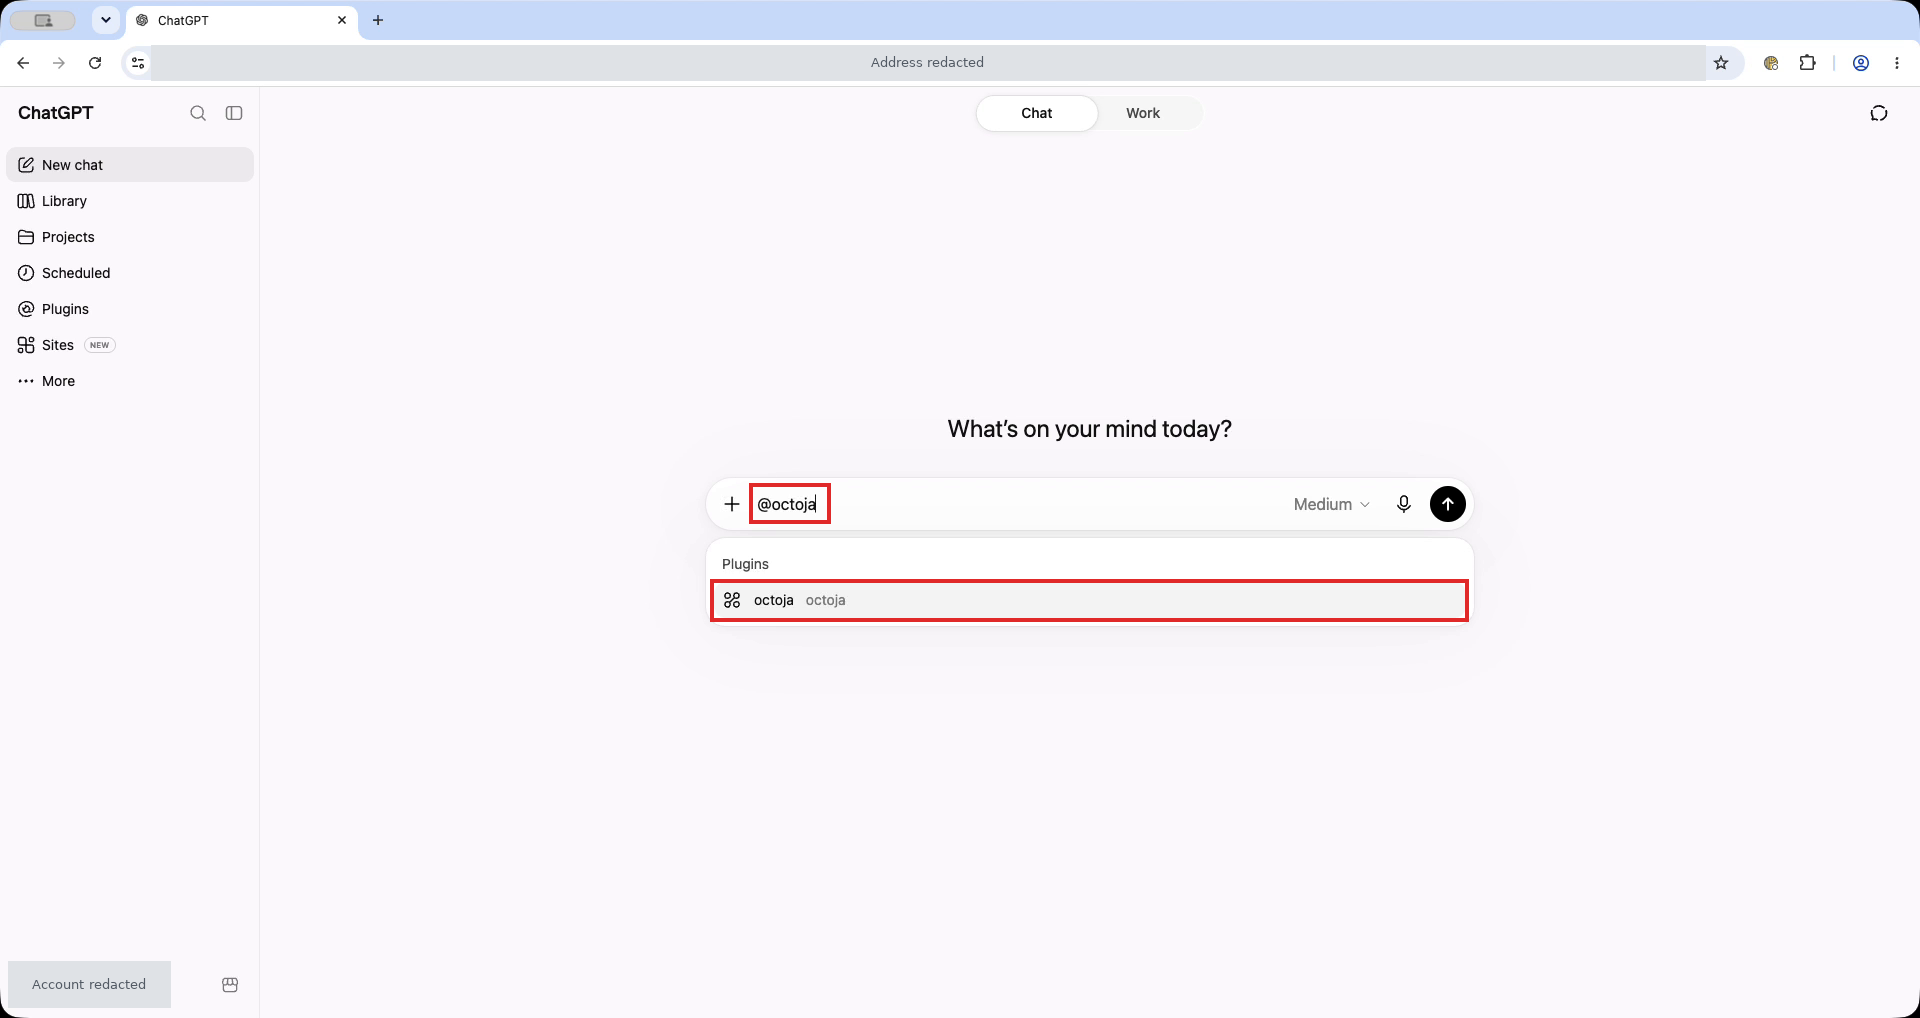This screenshot has height=1018, width=1920.
Task: Switch to the Work tab
Action: (x=1143, y=113)
